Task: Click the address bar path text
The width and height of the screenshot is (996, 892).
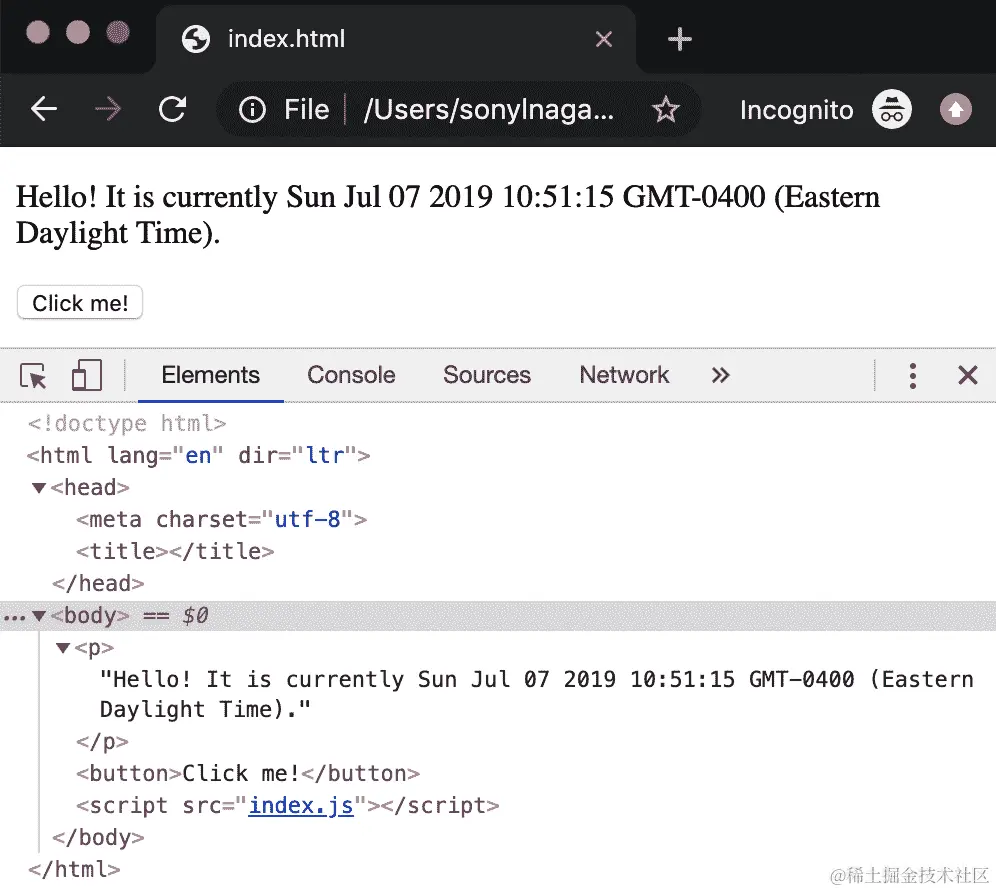Action: [488, 109]
